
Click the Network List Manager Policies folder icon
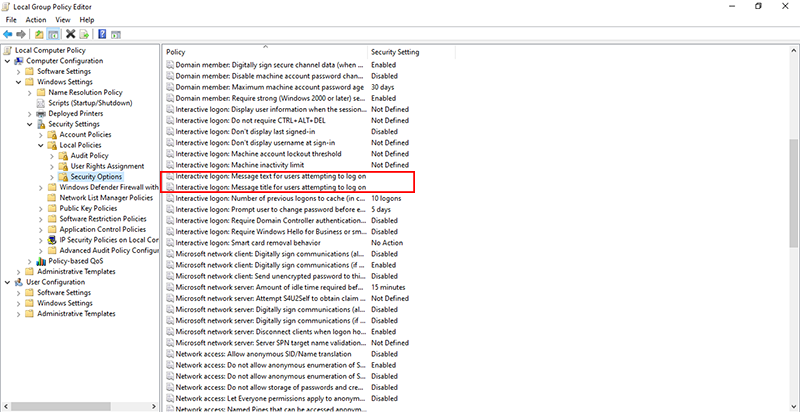click(52, 198)
